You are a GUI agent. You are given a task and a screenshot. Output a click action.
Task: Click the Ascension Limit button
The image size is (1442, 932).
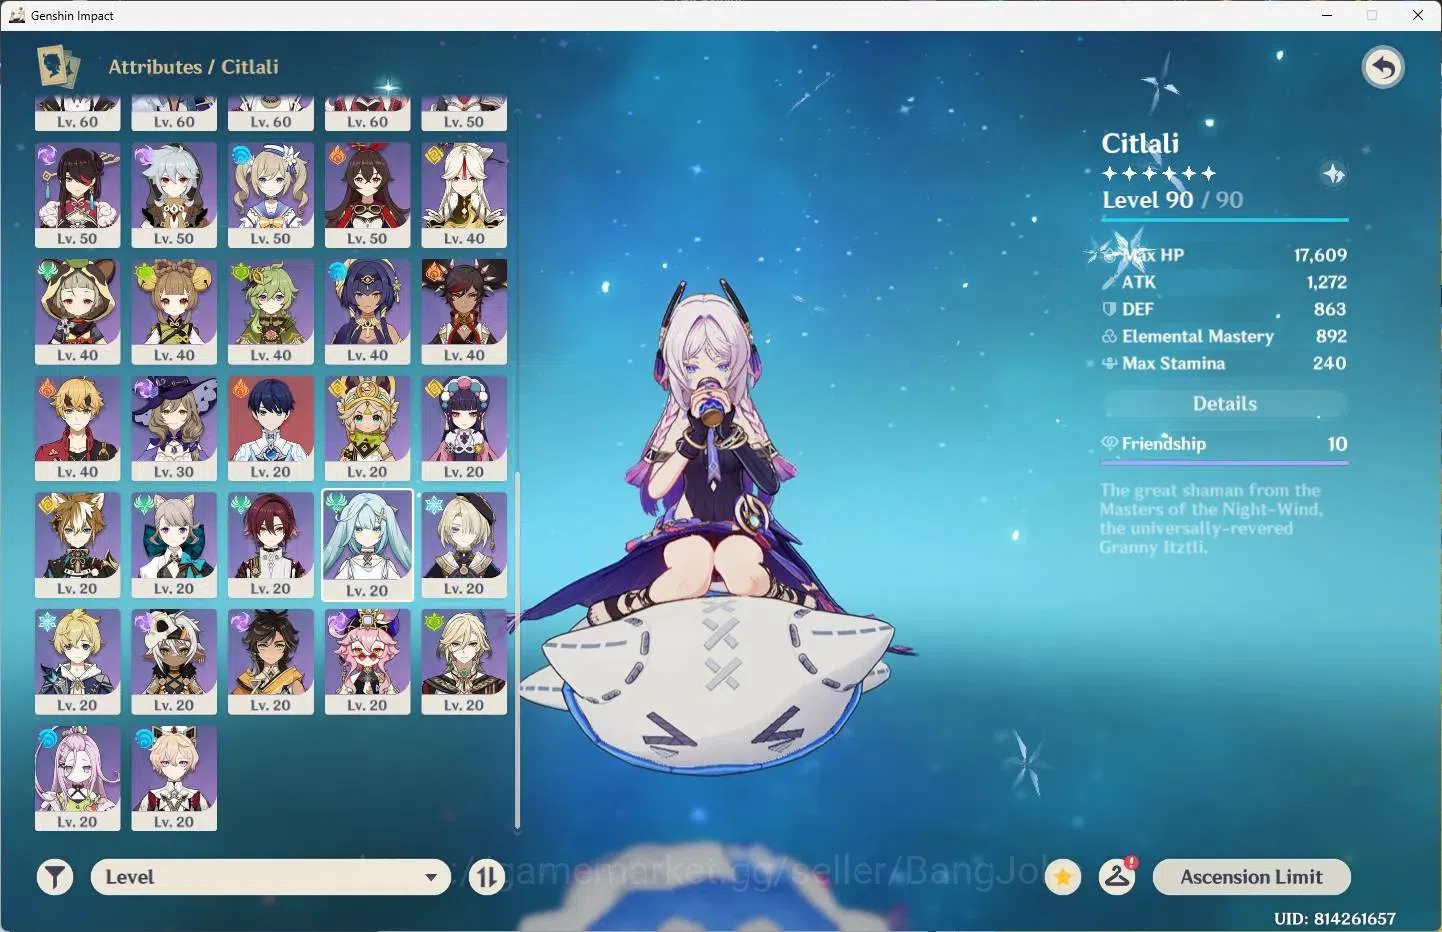coord(1251,877)
